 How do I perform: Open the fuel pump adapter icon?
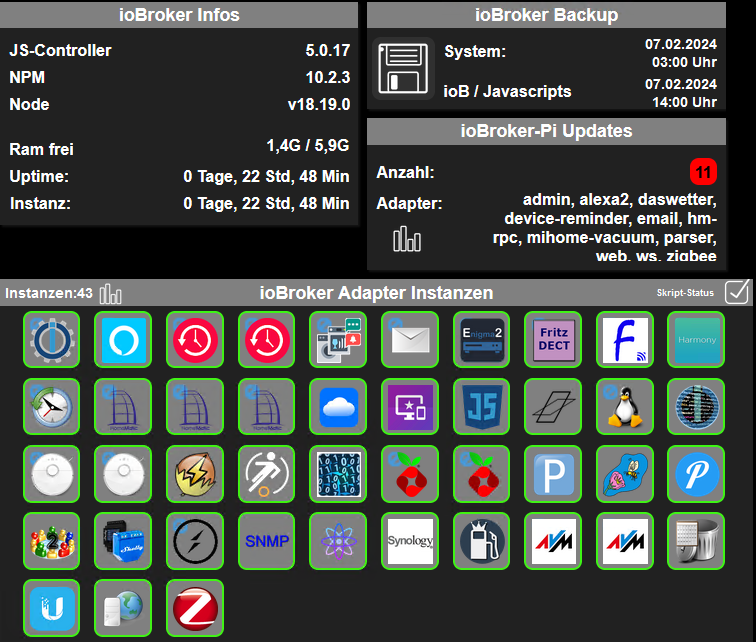481,541
